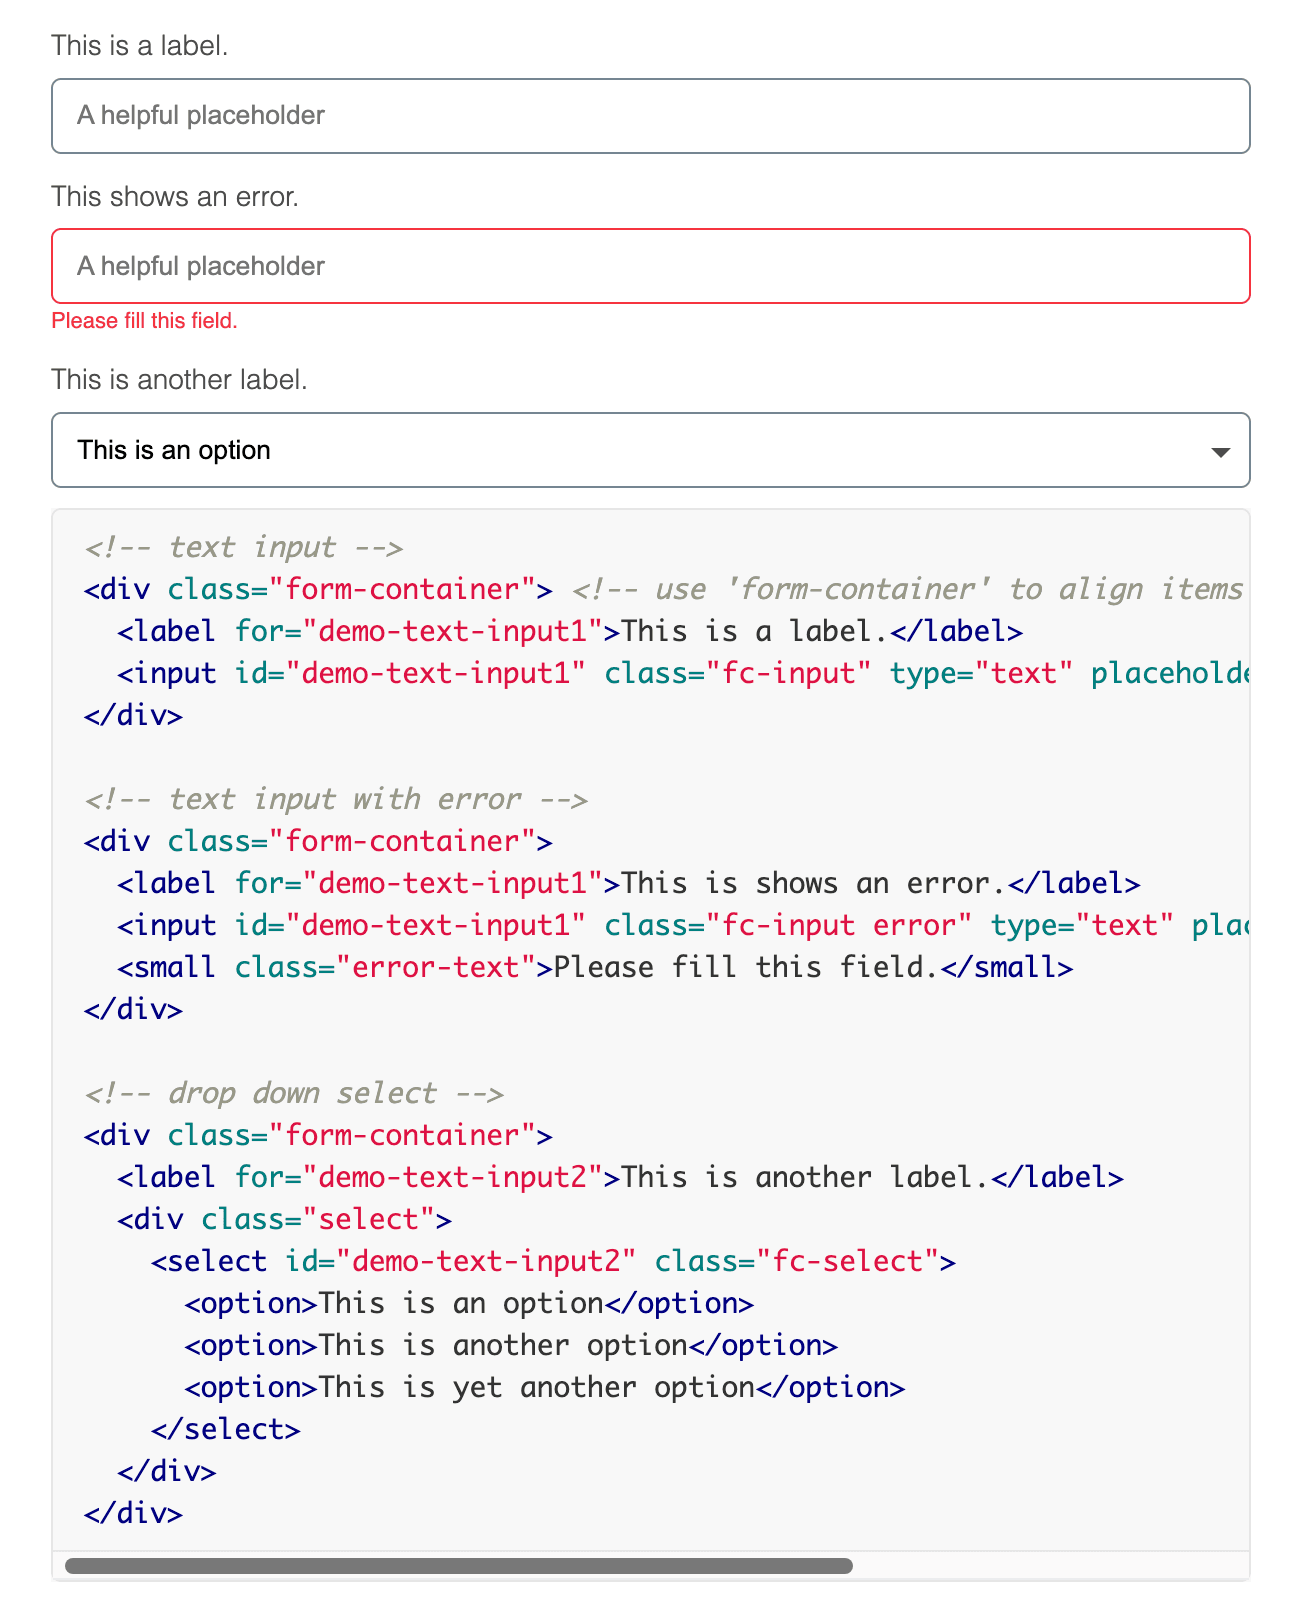This screenshot has width=1300, height=1616.
Task: Click the horizontal scrollbar of the code block
Action: click(459, 1566)
